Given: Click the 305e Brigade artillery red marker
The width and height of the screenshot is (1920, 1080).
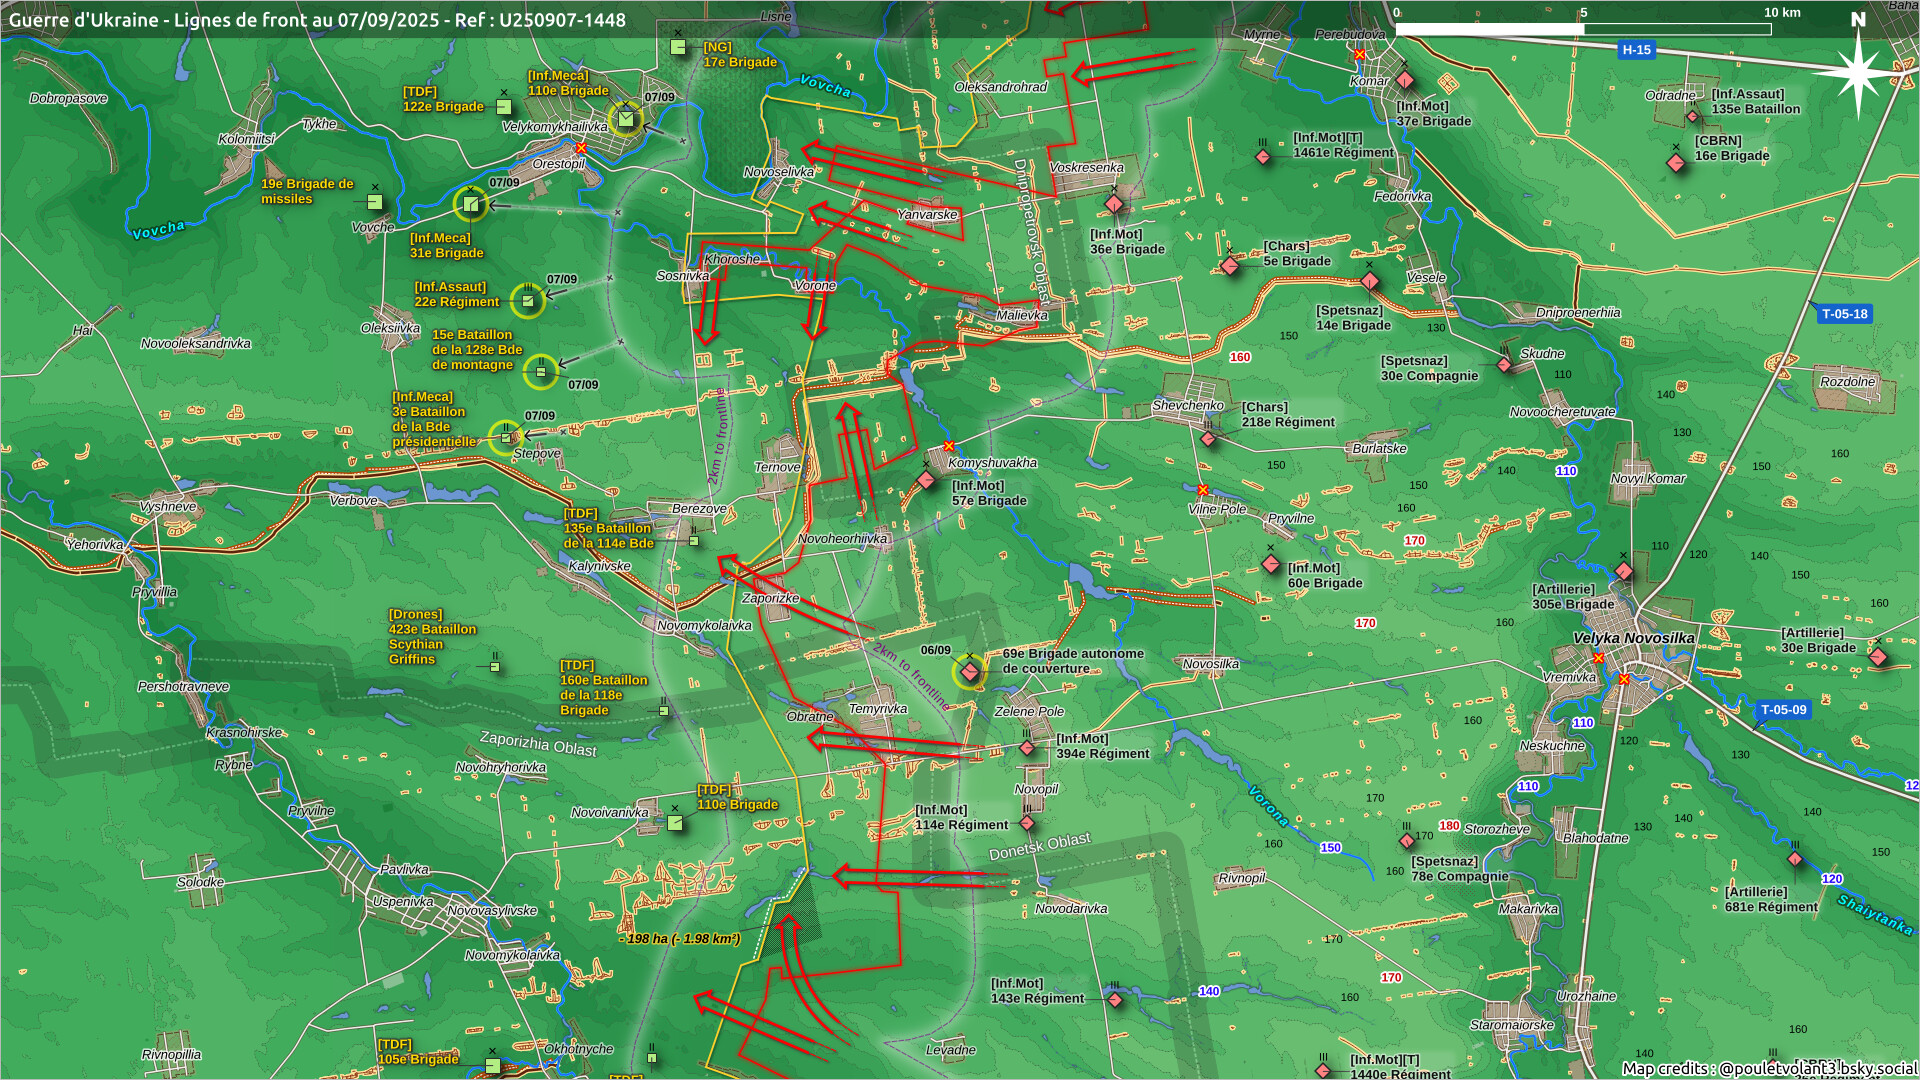Looking at the screenshot, I should click(1624, 571).
